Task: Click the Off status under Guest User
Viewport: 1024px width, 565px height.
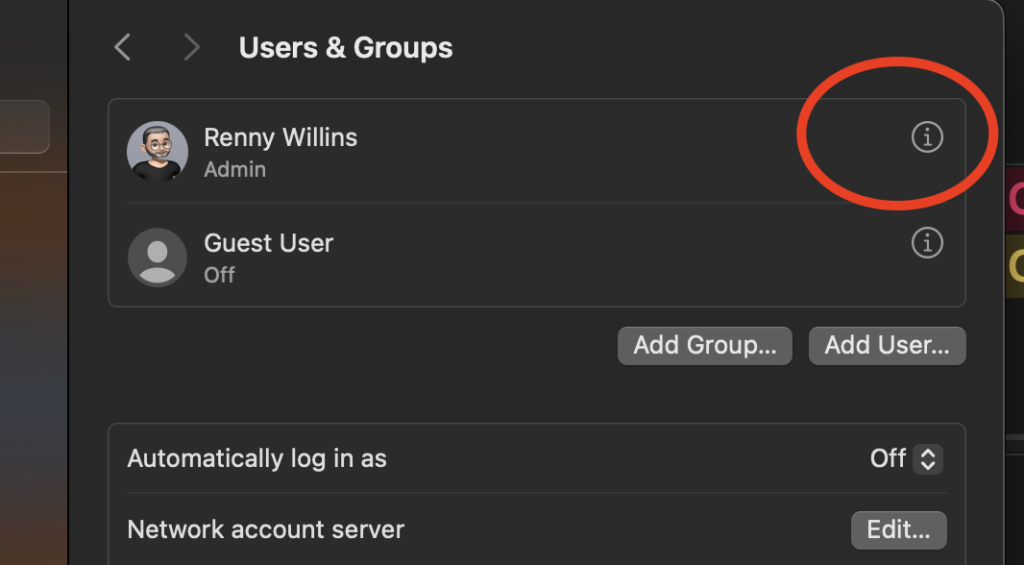Action: pos(219,275)
